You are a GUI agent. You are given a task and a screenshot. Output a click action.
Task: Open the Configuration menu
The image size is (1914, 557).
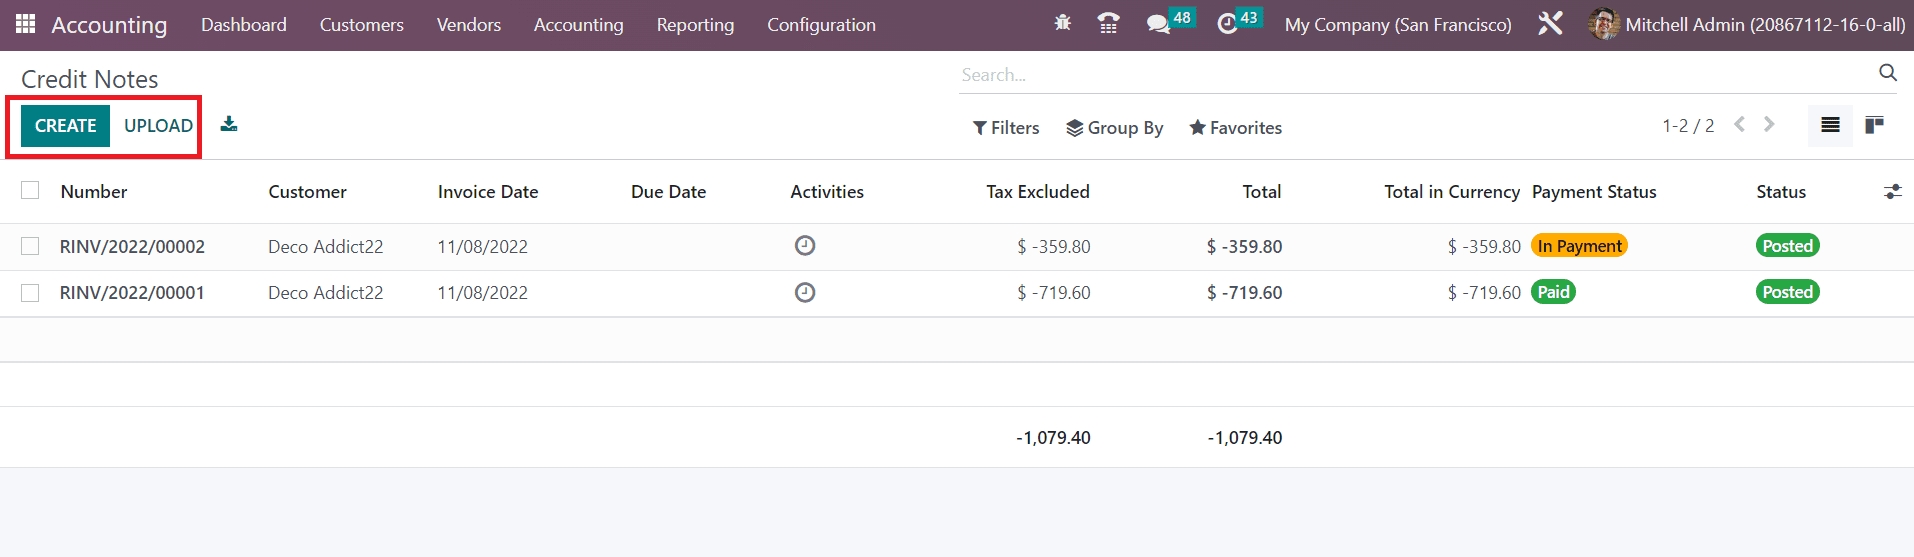[x=821, y=25]
